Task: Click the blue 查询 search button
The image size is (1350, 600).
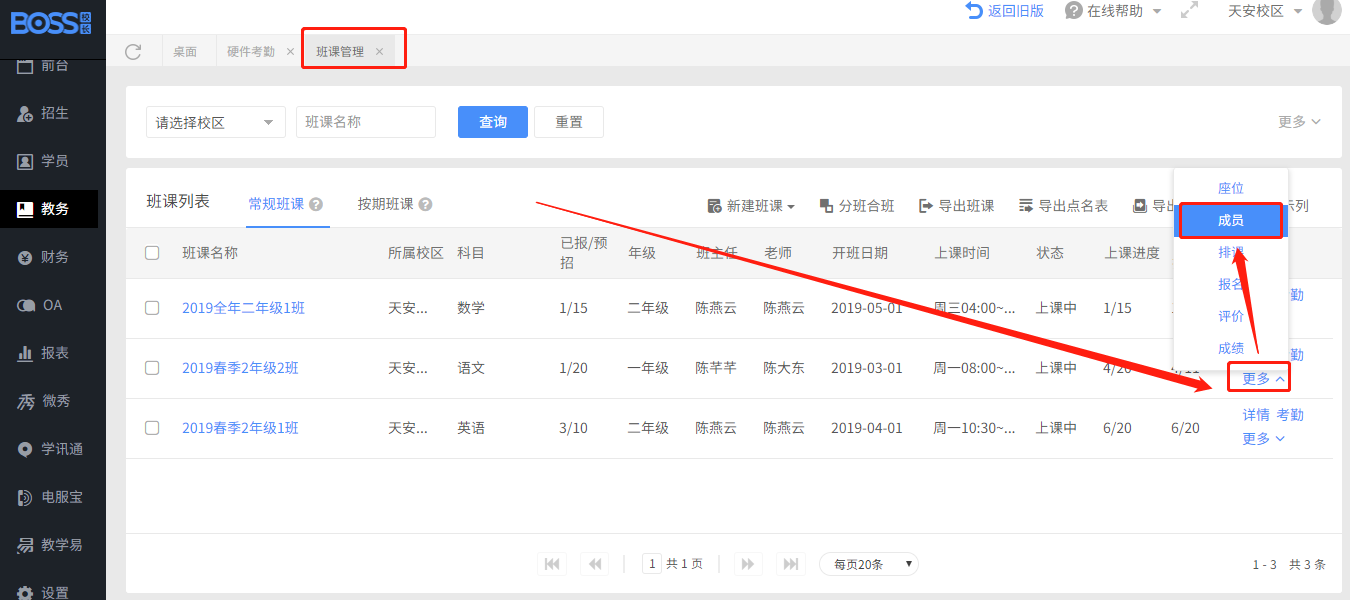Action: point(492,122)
